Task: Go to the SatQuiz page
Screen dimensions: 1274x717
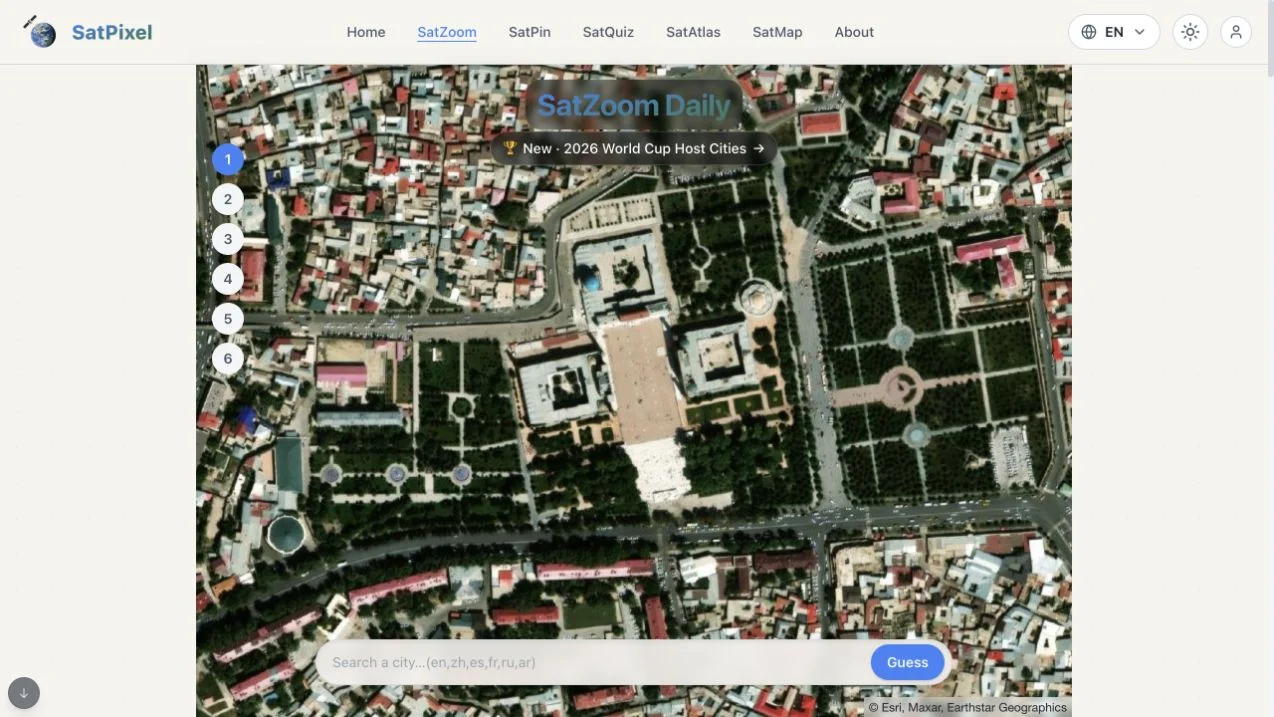Action: 608,32
